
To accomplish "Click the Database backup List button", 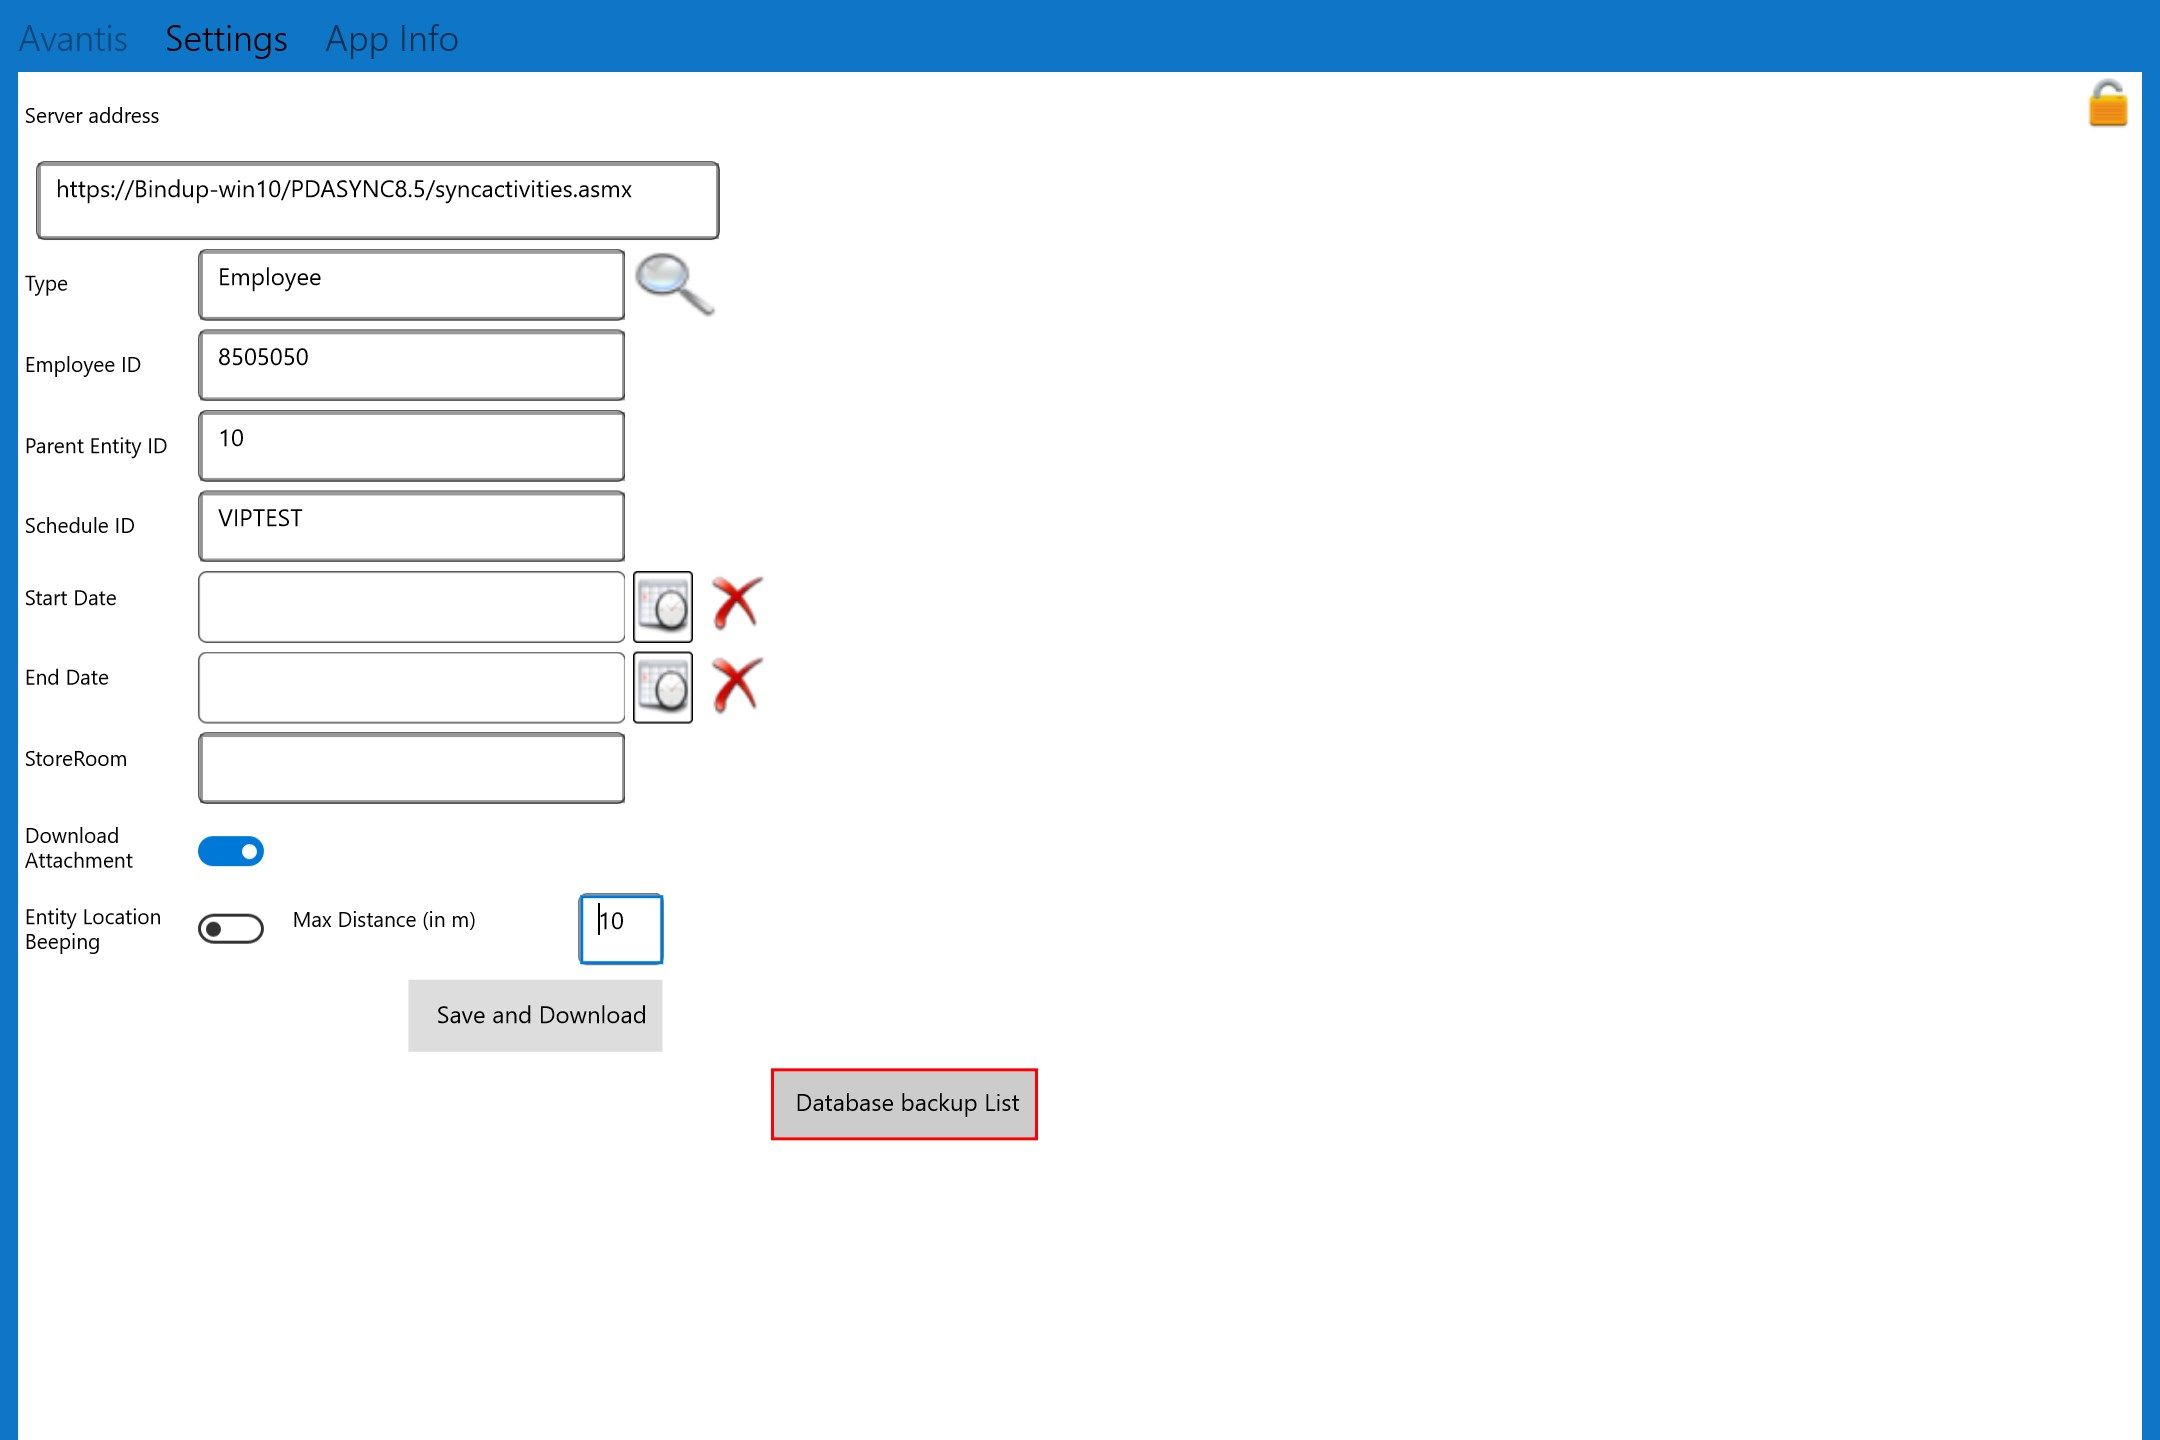I will point(905,1102).
